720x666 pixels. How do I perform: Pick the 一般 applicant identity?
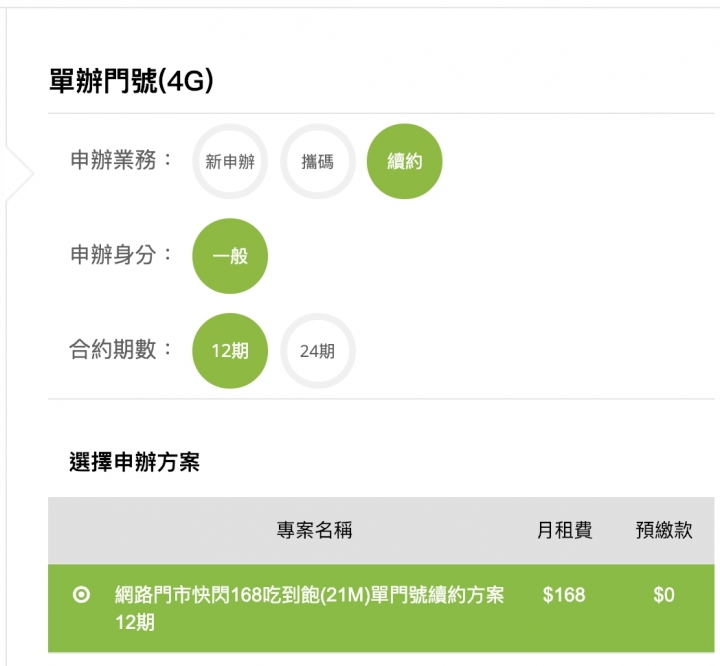230,256
